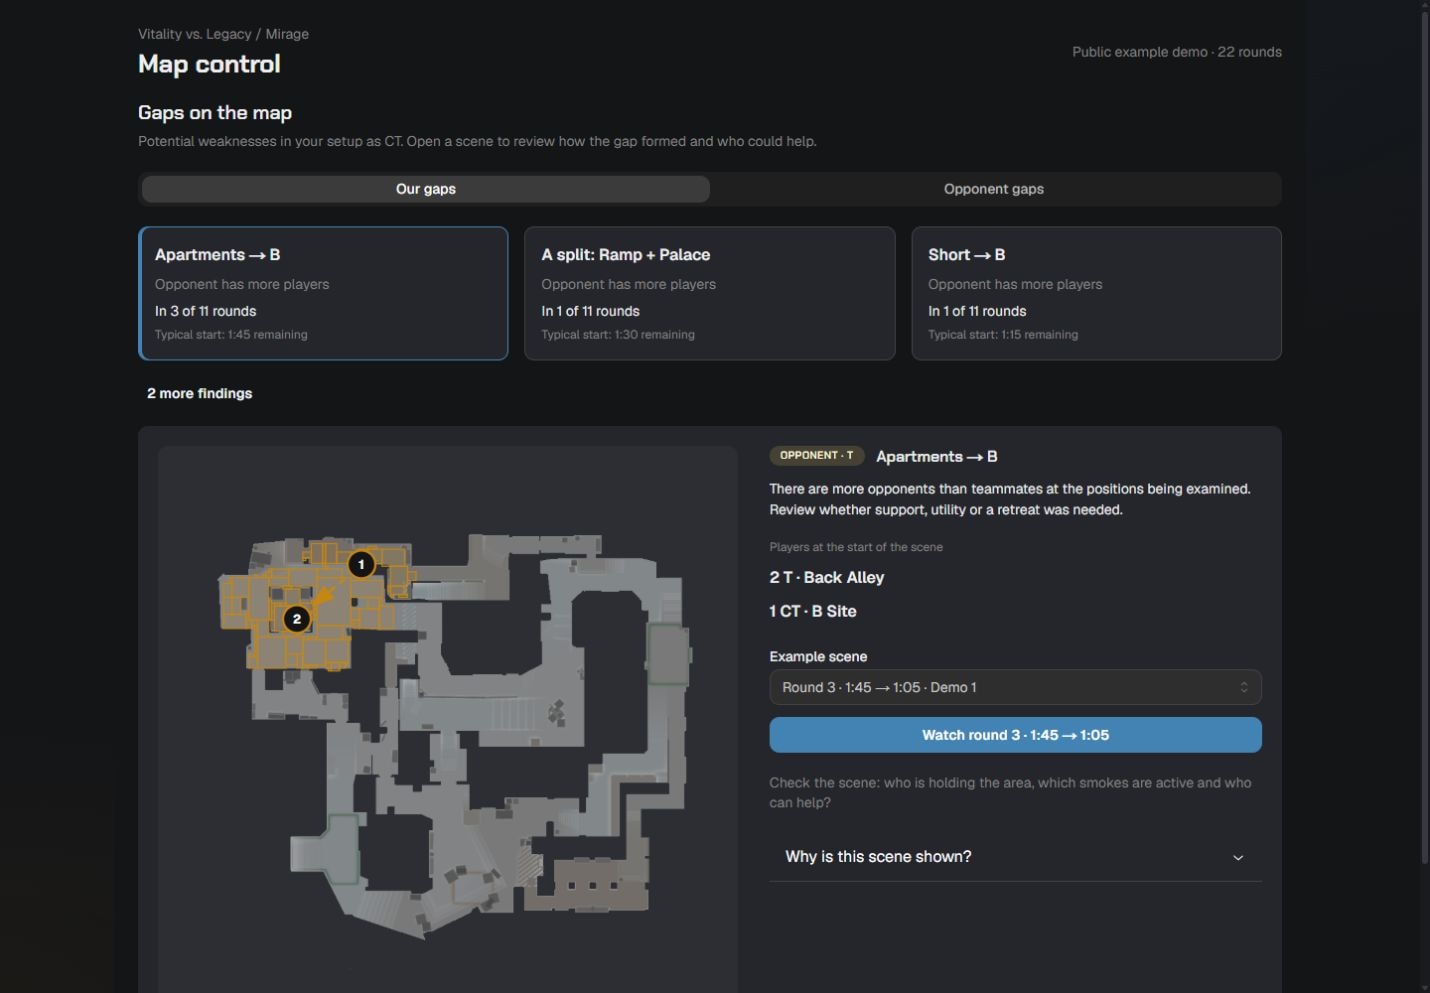Image resolution: width=1430 pixels, height=993 pixels.
Task: Click the OPPONENT · T badge
Action: pyautogui.click(x=816, y=455)
